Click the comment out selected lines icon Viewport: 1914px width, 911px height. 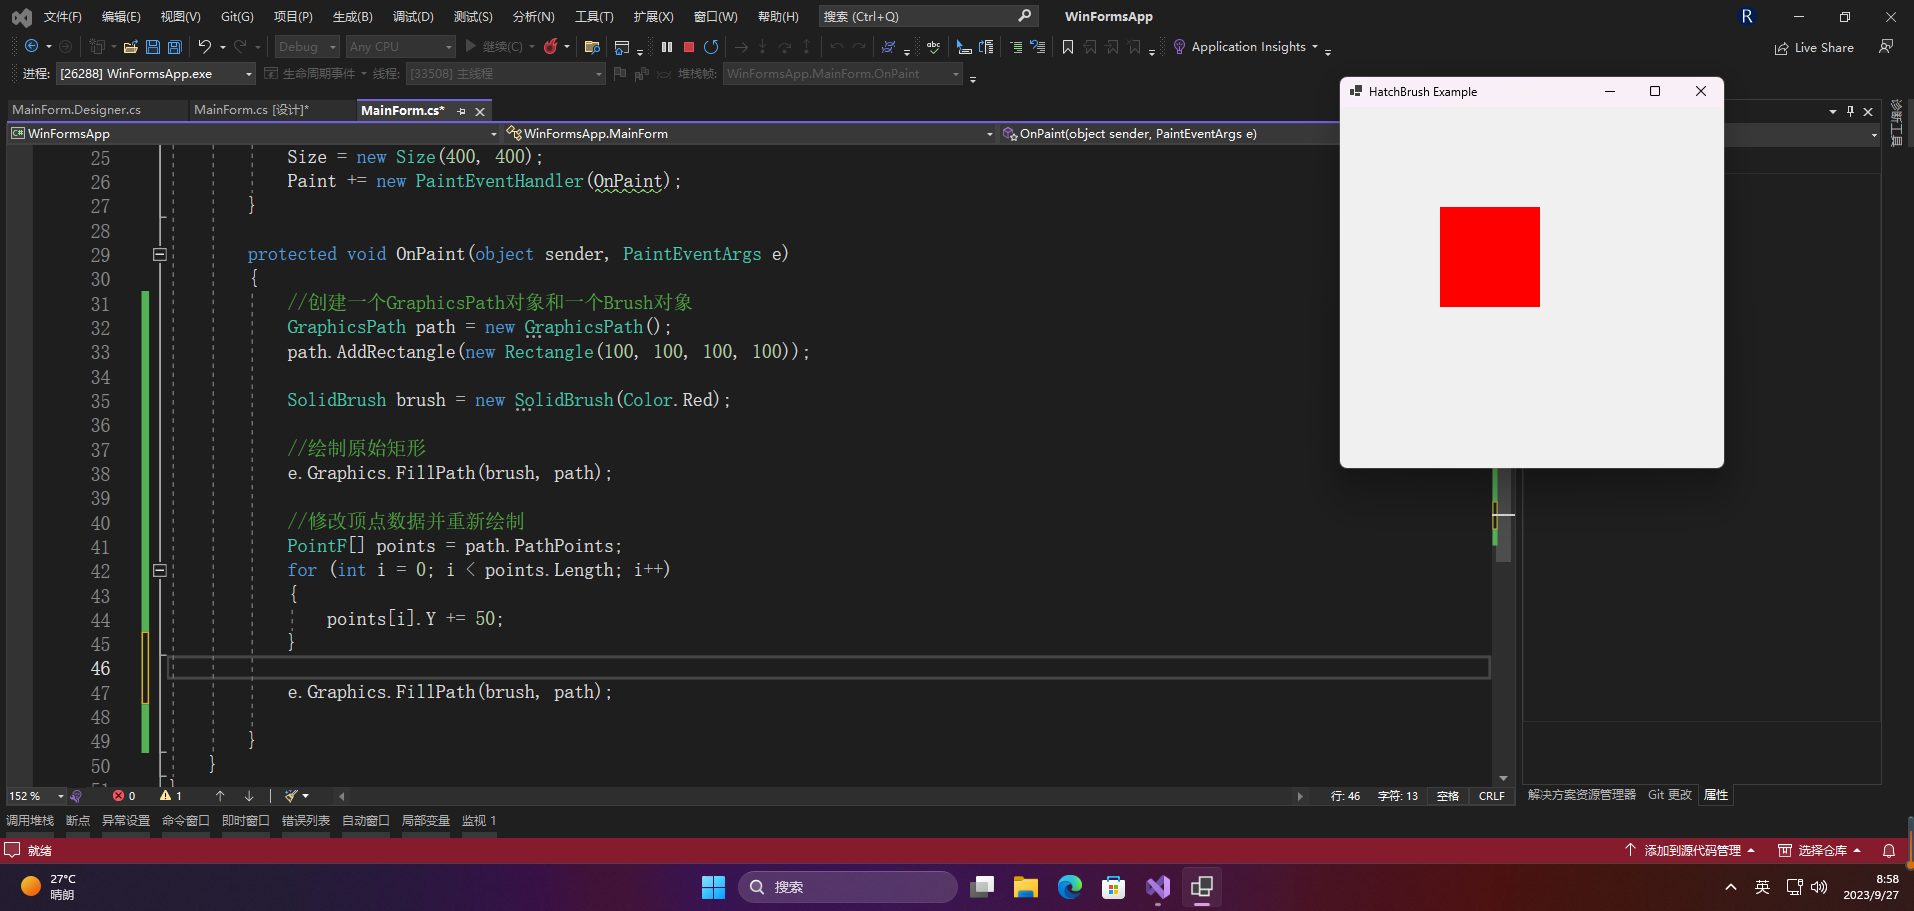[1016, 46]
